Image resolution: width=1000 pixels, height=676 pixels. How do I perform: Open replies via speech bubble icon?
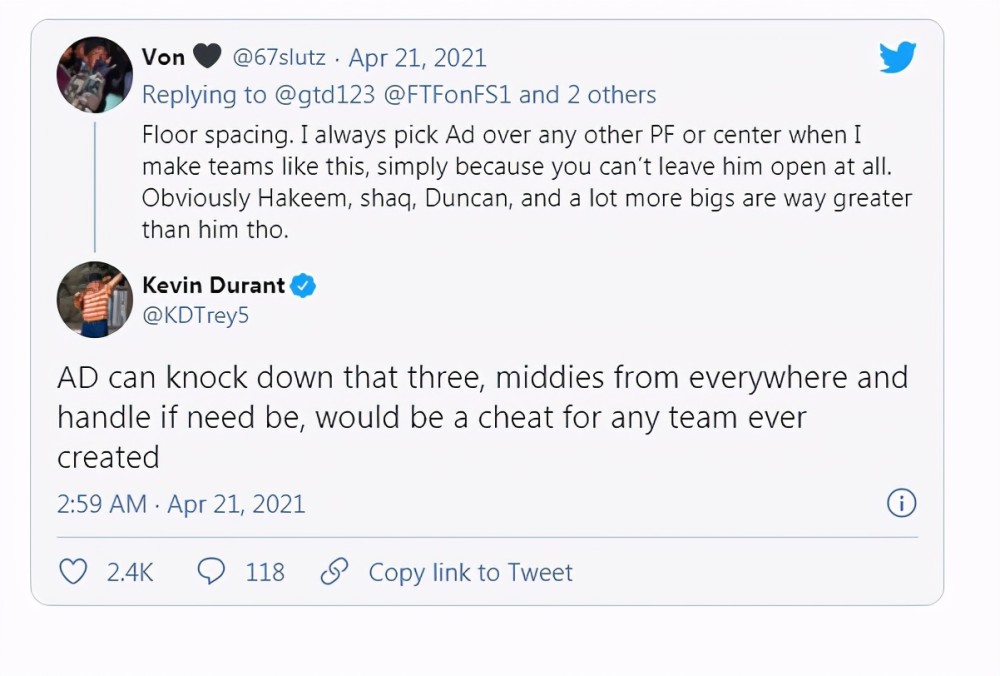point(211,571)
